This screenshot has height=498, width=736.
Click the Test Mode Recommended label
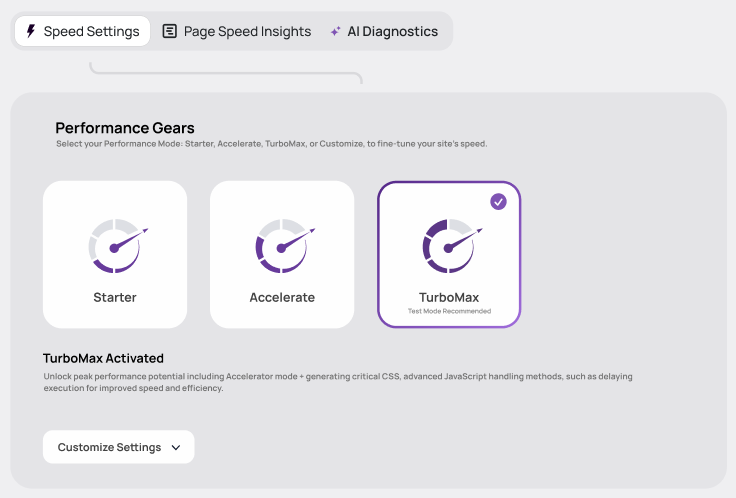(449, 311)
